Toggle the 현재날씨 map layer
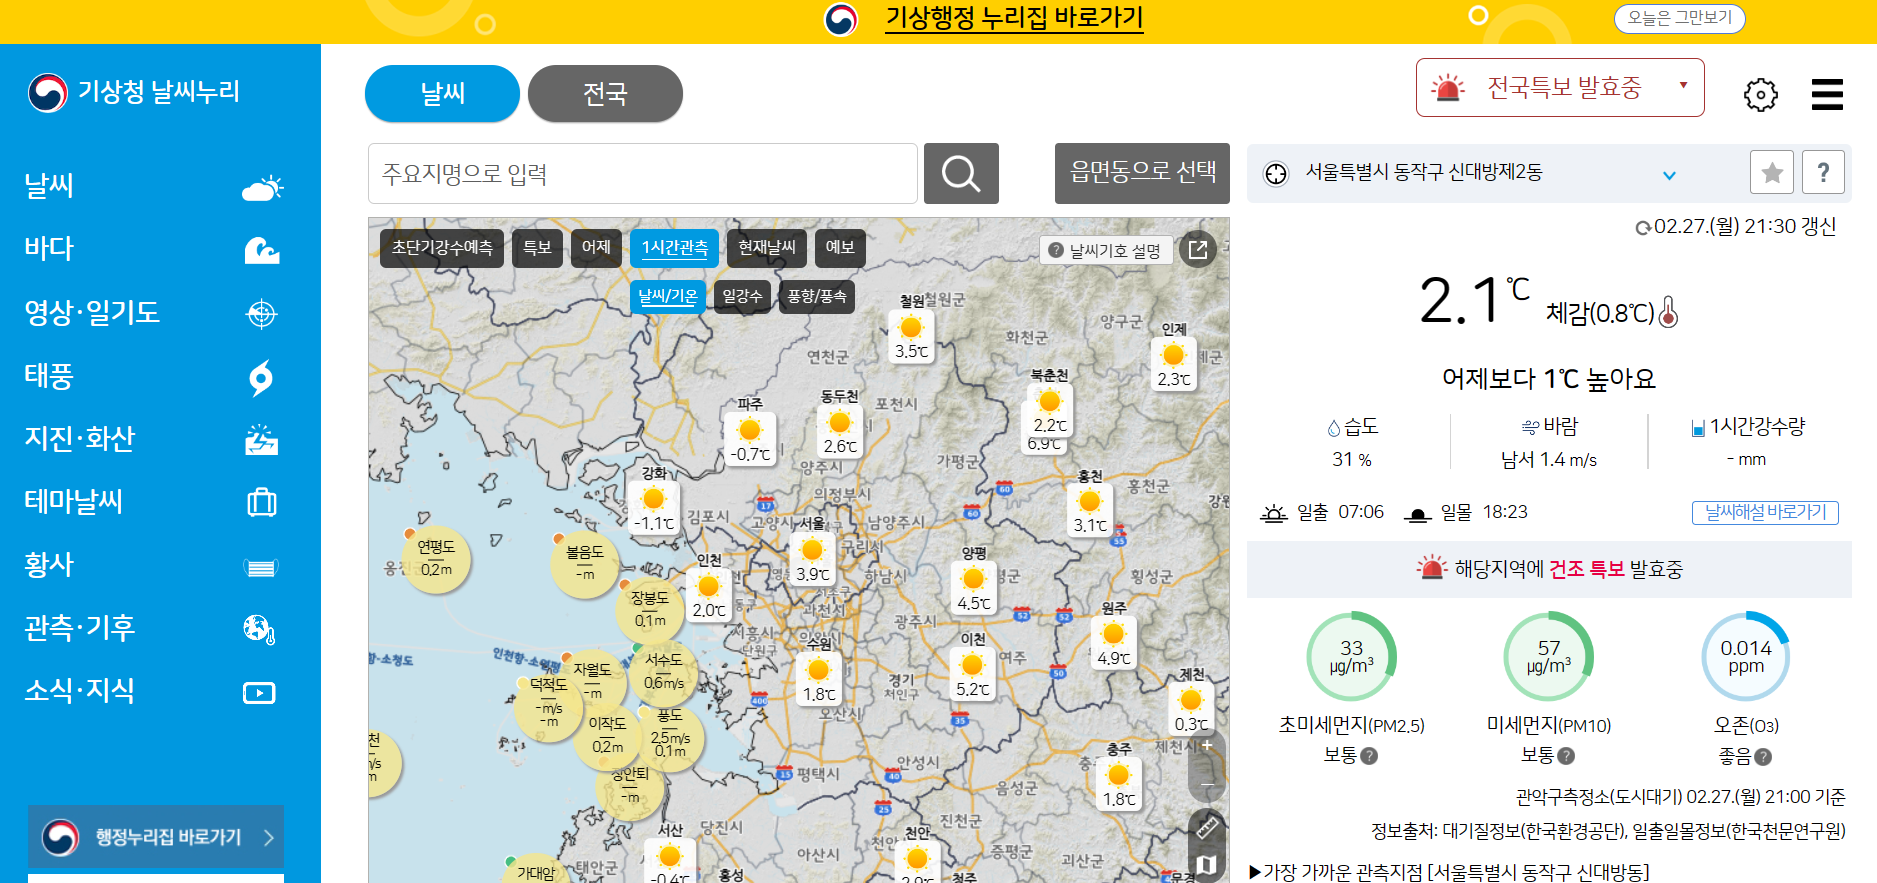The image size is (1877, 883). click(x=767, y=247)
